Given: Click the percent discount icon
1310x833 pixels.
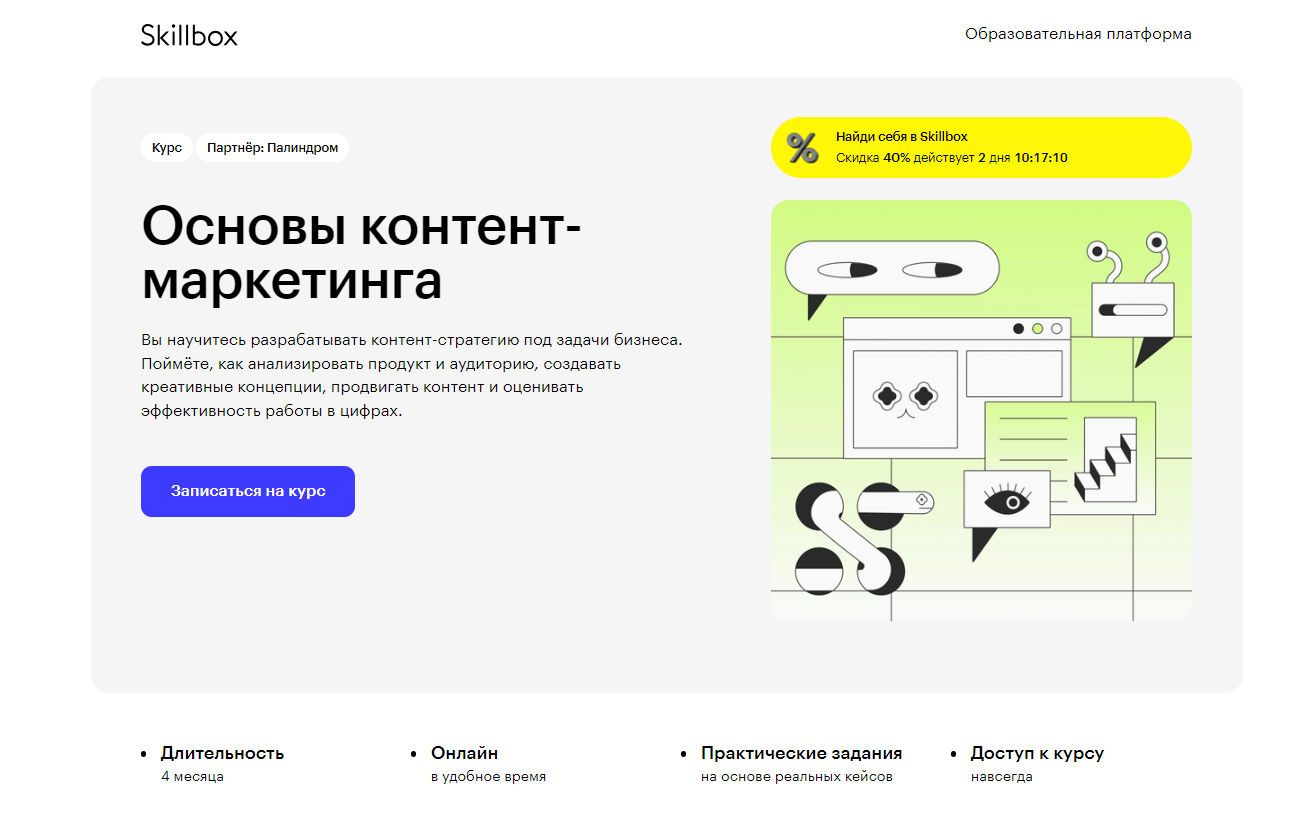Looking at the screenshot, I should (x=802, y=147).
